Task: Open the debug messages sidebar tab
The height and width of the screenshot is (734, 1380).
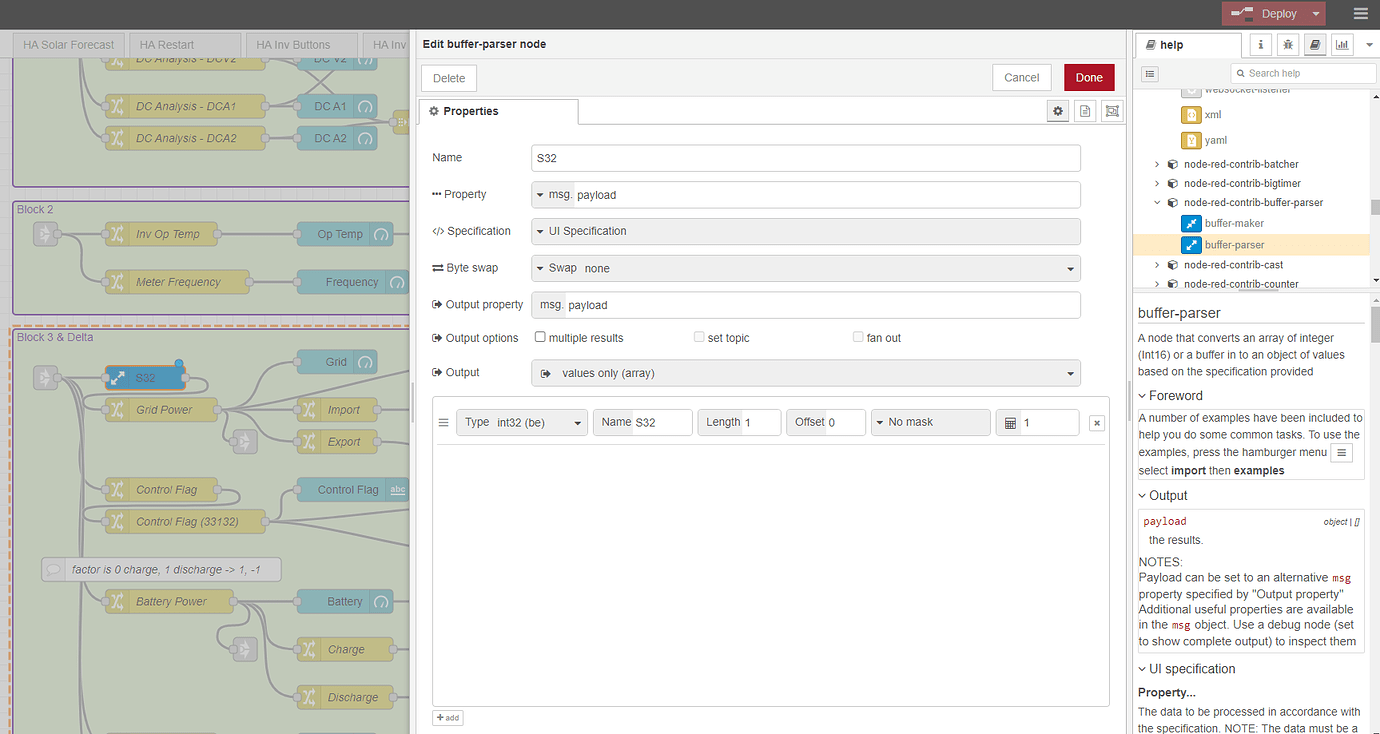Action: 1288,45
